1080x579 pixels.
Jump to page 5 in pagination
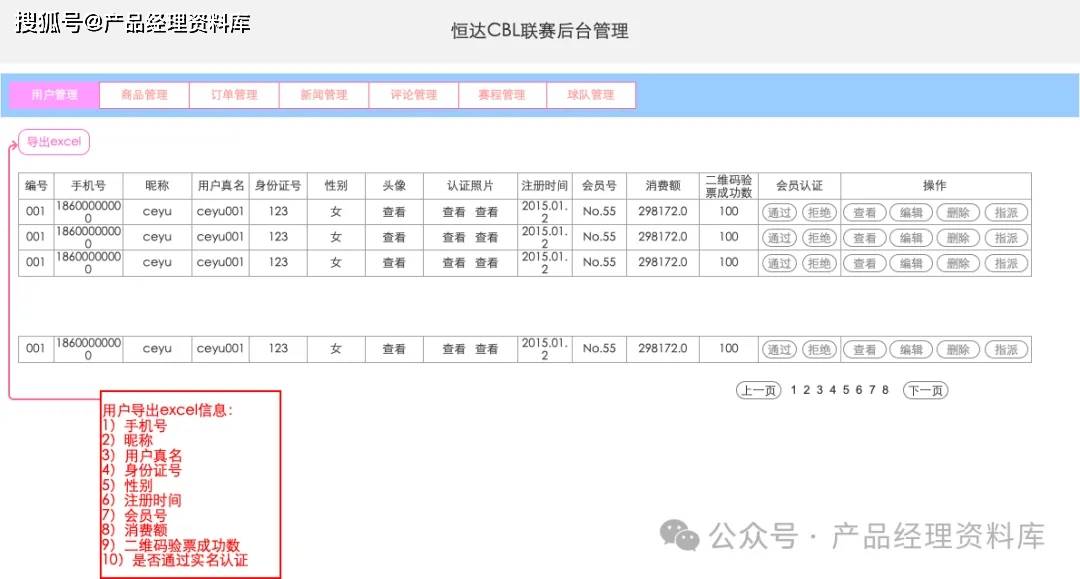pyautogui.click(x=846, y=391)
